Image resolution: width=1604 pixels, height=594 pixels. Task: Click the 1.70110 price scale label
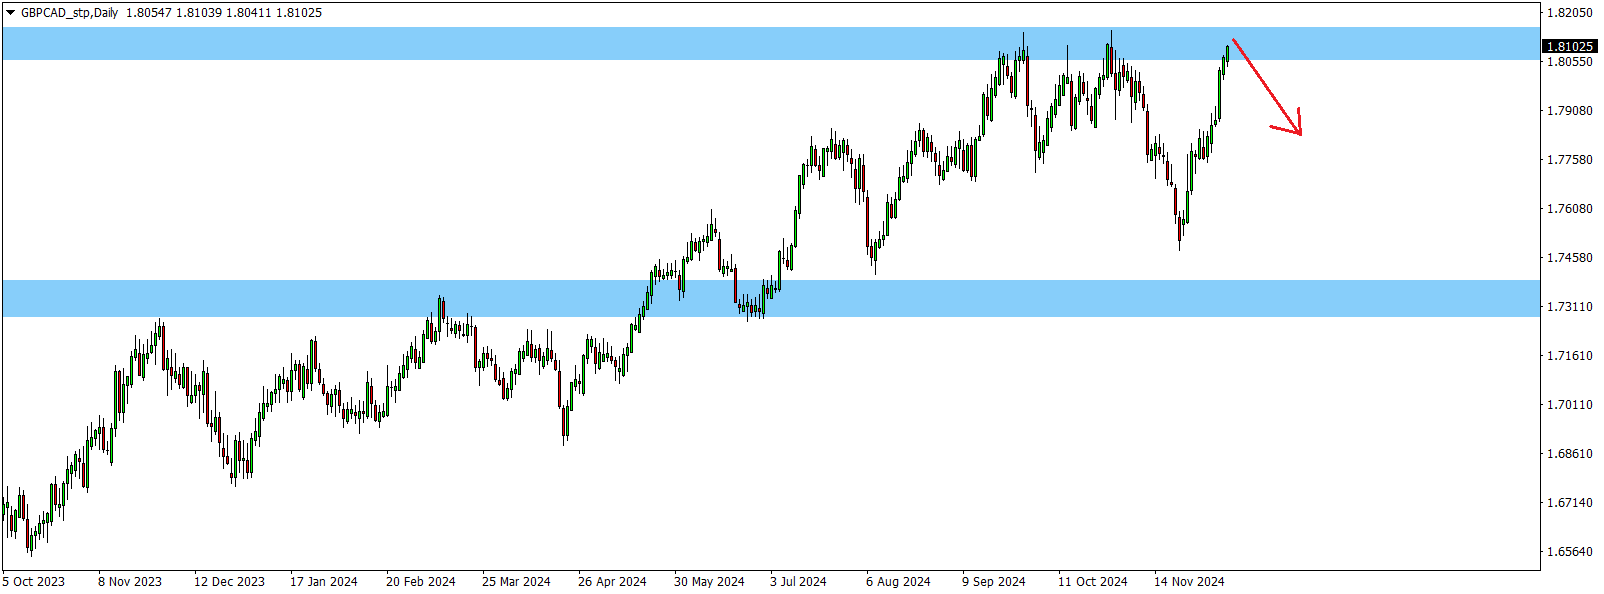[x=1570, y=405]
